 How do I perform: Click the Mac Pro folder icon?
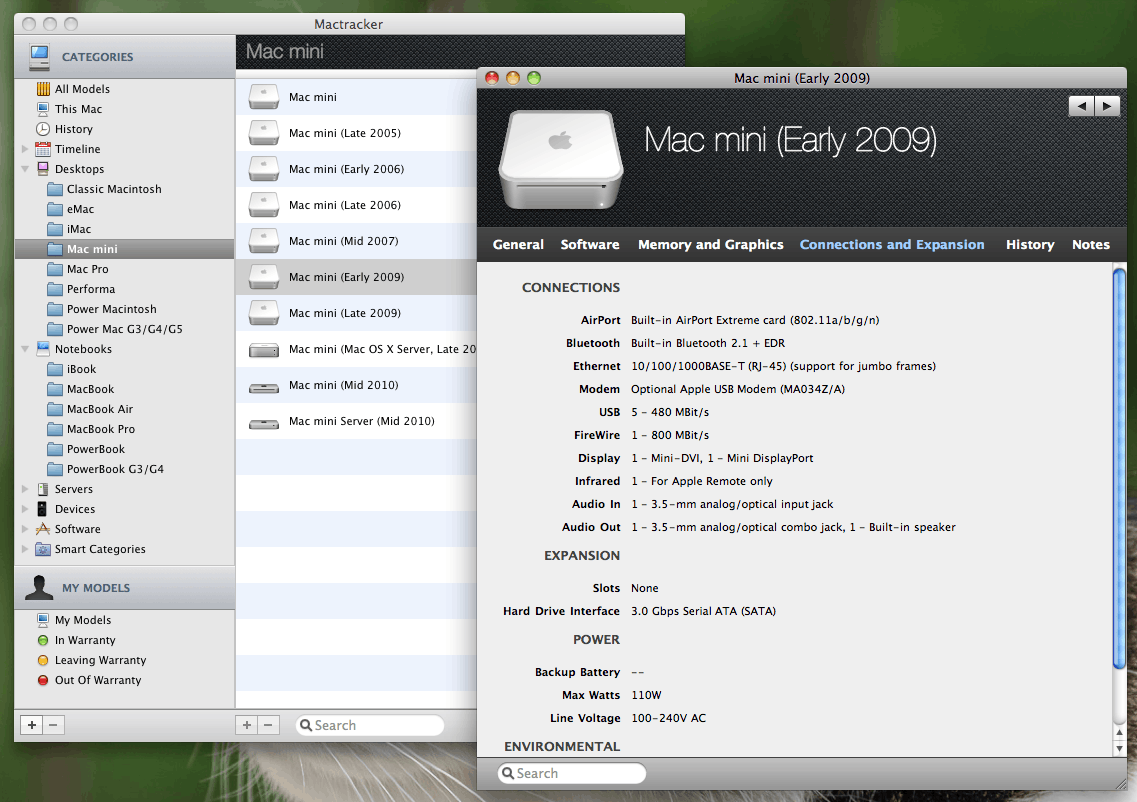(x=55, y=269)
